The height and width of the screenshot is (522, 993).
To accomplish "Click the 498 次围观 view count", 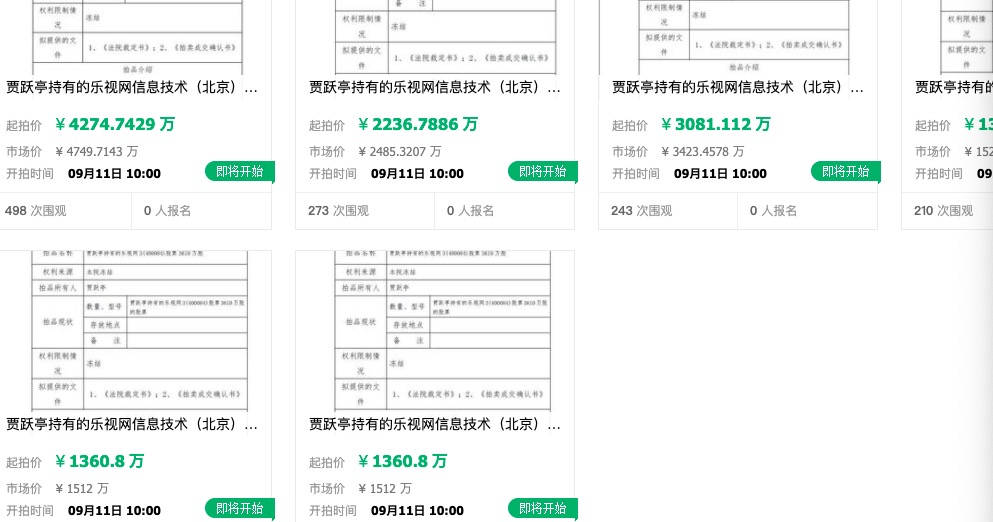I will pyautogui.click(x=35, y=211).
